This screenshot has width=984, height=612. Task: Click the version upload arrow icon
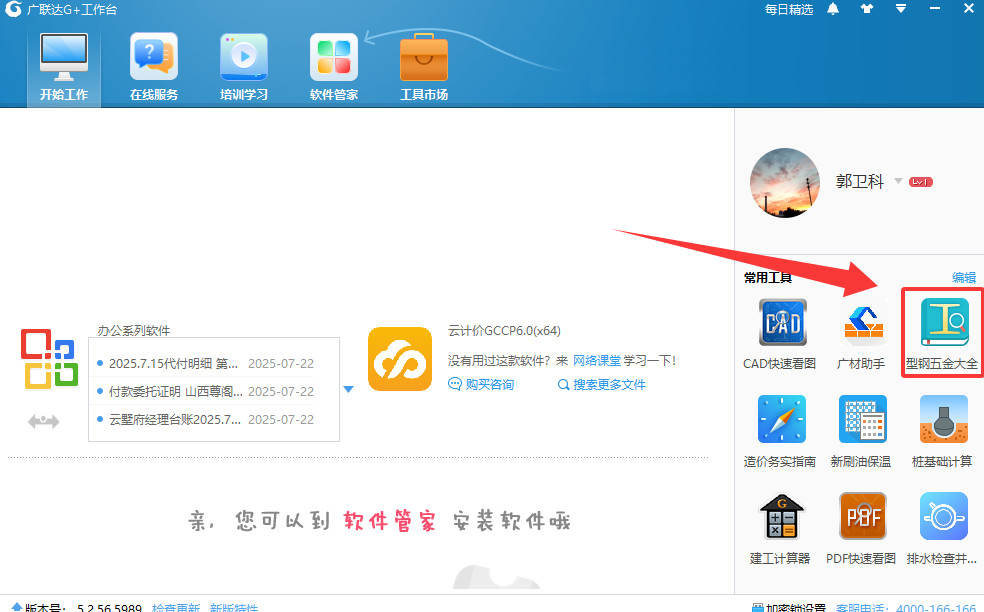click(17, 607)
